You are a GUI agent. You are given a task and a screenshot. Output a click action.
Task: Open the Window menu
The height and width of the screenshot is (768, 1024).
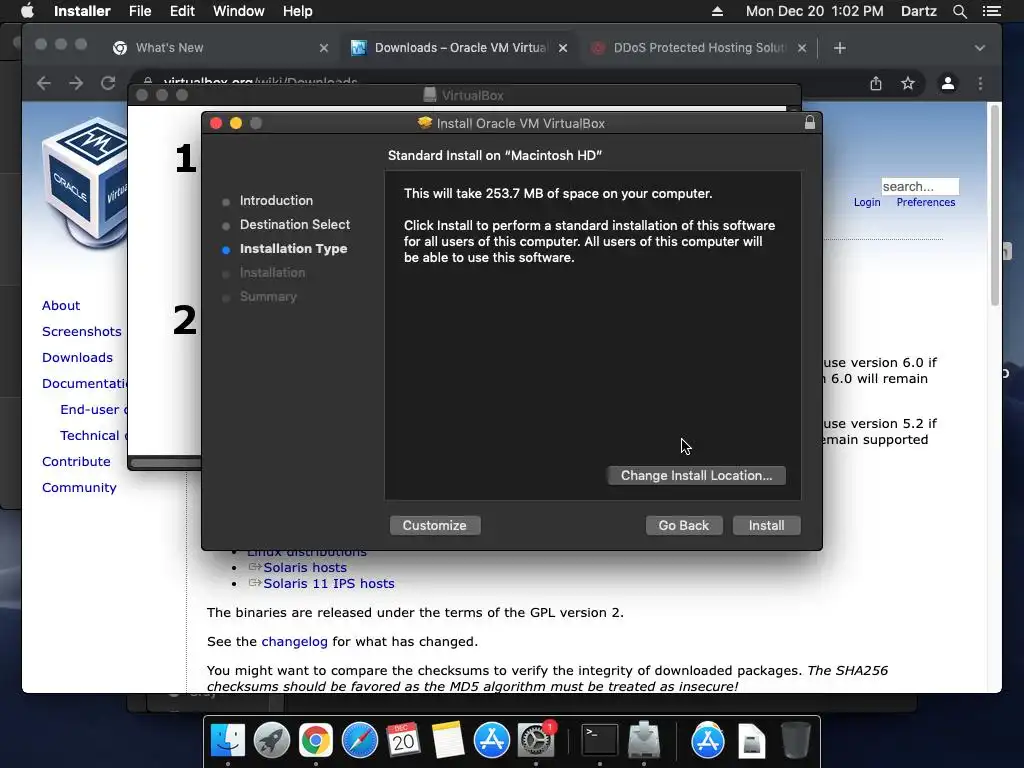coord(238,11)
